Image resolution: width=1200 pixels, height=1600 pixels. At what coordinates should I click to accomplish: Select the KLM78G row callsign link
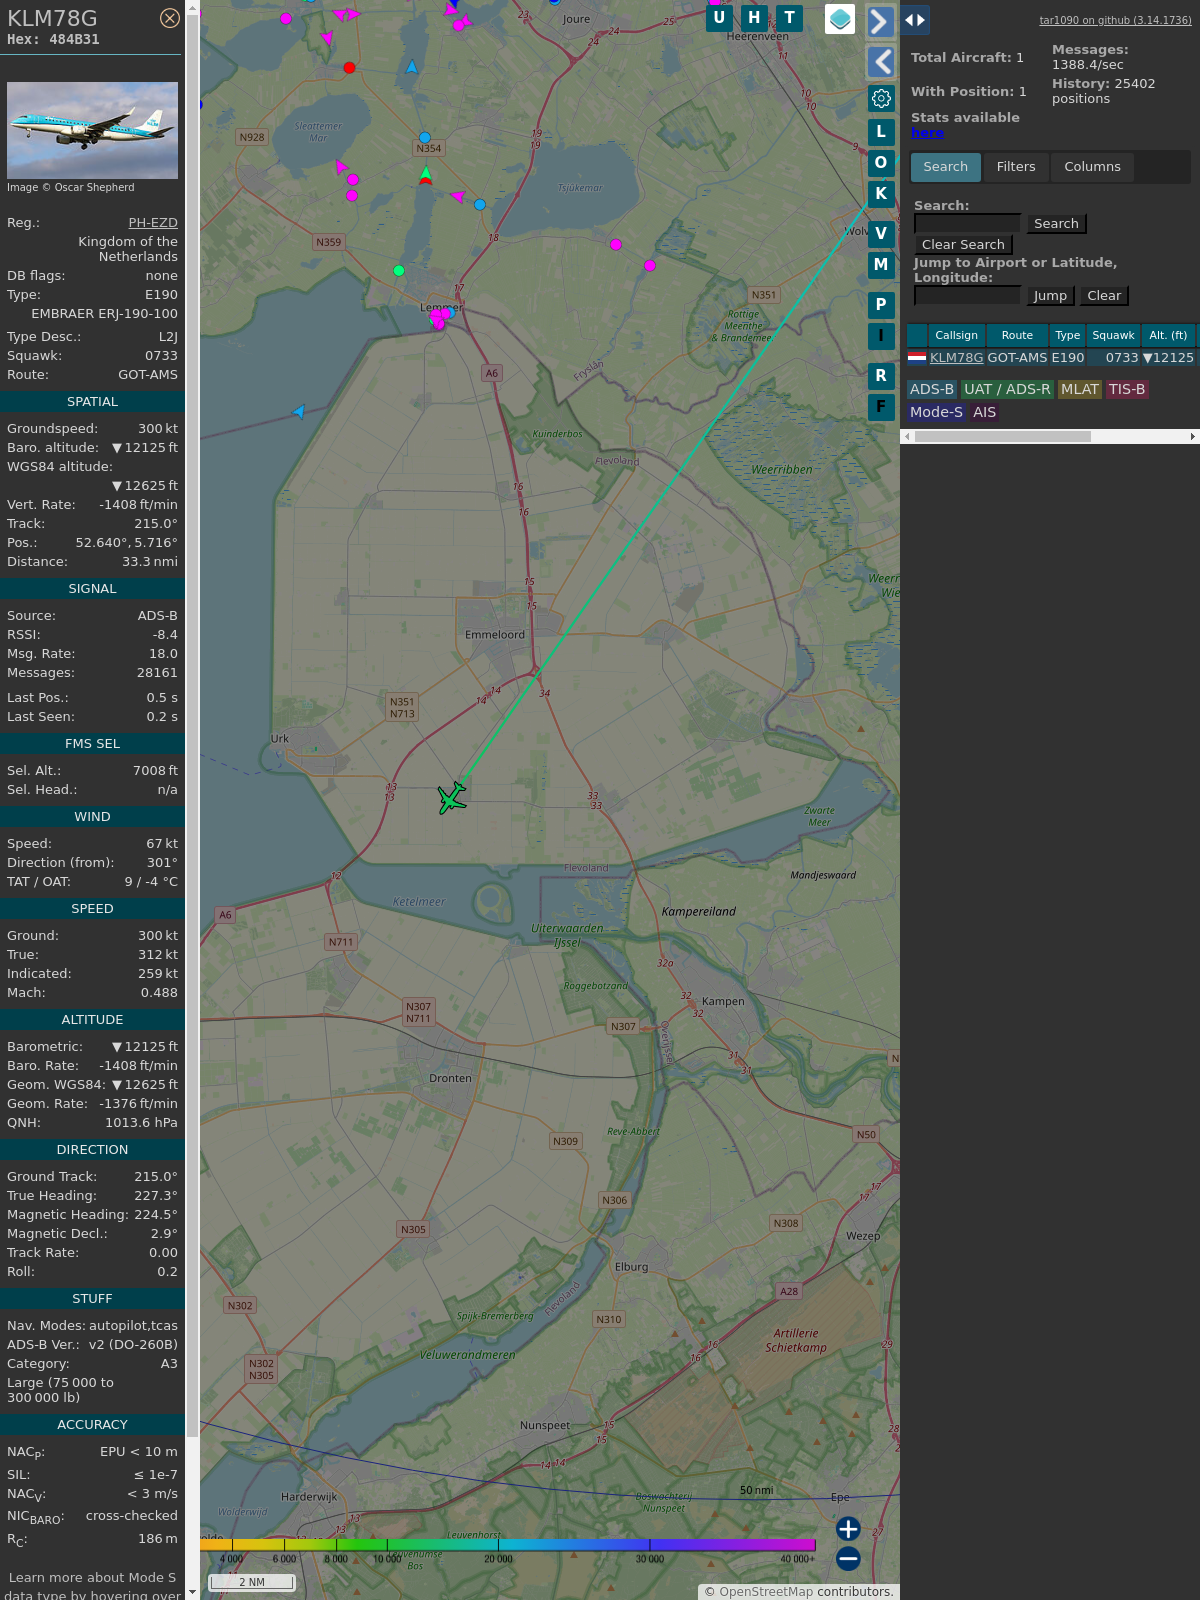[956, 358]
